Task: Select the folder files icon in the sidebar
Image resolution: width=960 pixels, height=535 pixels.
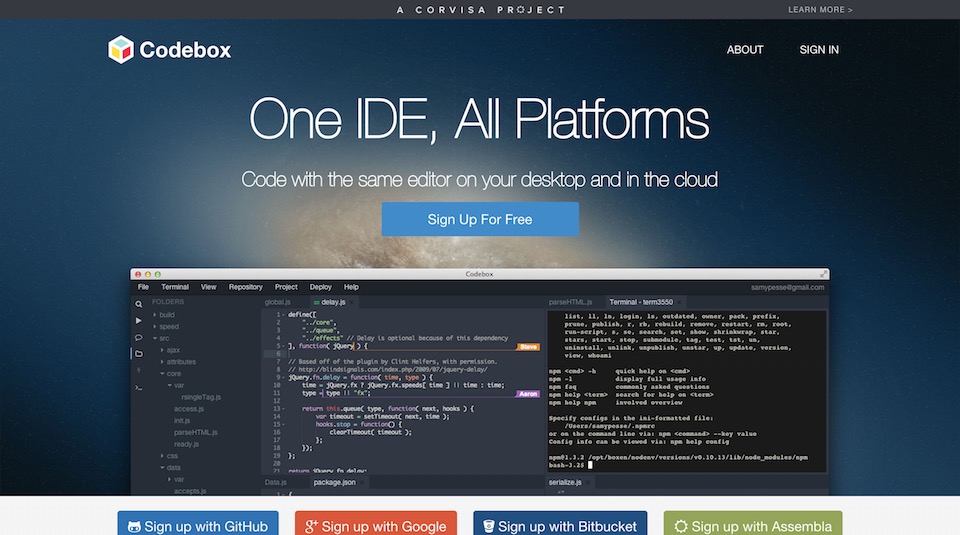Action: coord(139,354)
